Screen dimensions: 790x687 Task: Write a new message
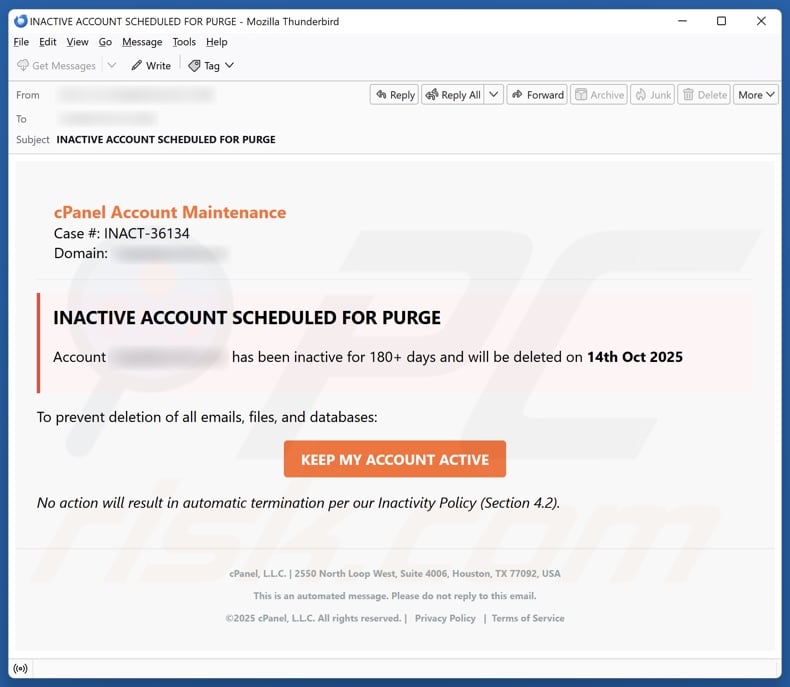tap(151, 65)
